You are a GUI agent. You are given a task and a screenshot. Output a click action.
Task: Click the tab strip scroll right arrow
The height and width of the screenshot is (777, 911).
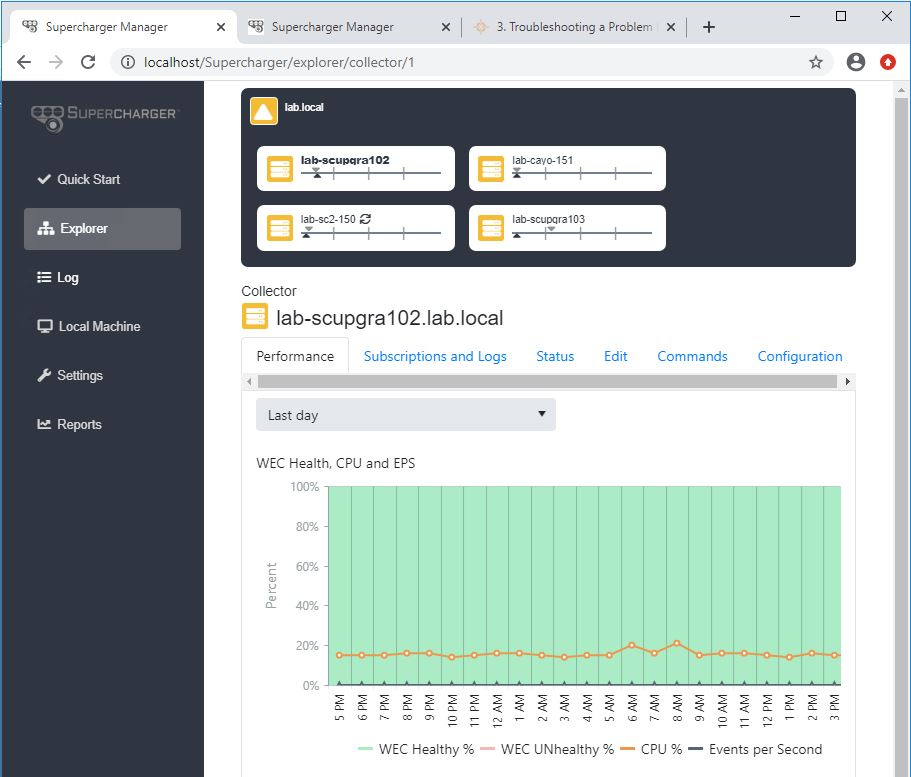pyautogui.click(x=848, y=382)
